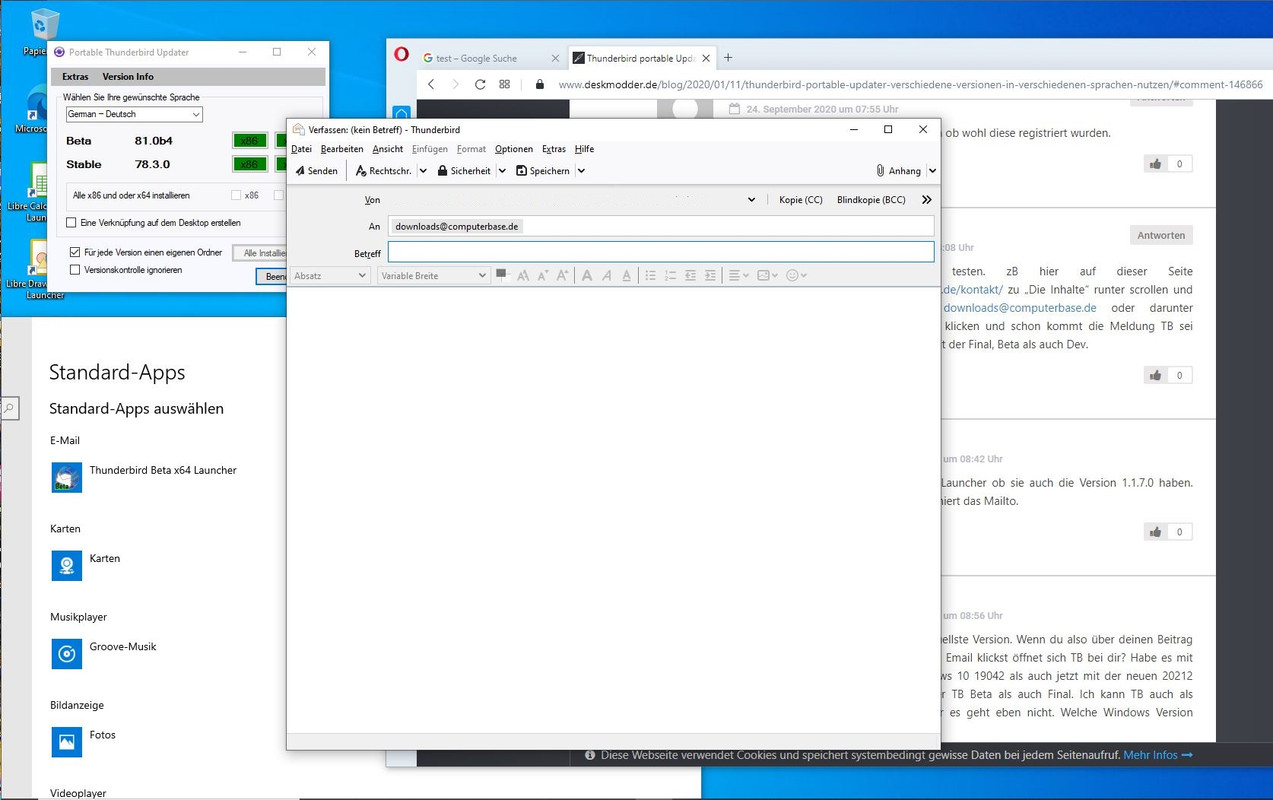Image resolution: width=1273 pixels, height=800 pixels.
Task: Open the Karten default app icon
Action: 67,565
